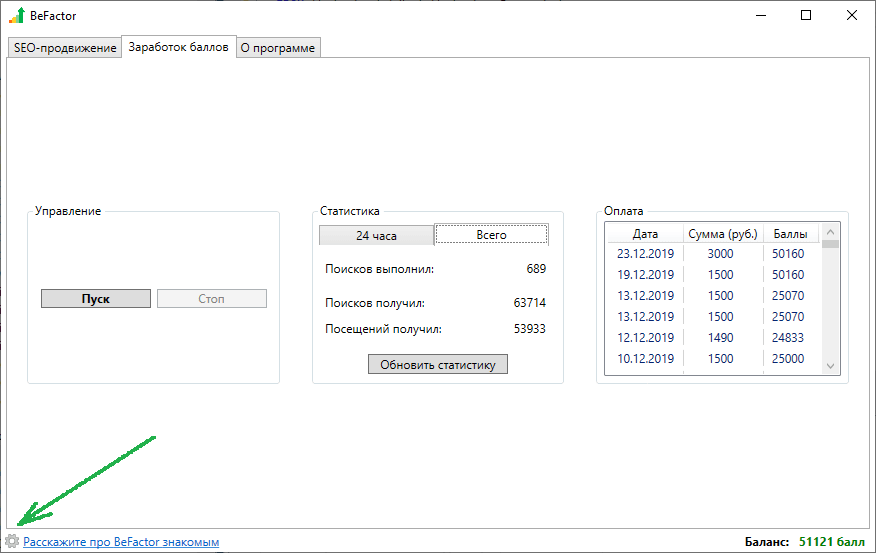The height and width of the screenshot is (553, 876).
Task: Open the О программе tab
Action: point(278,48)
